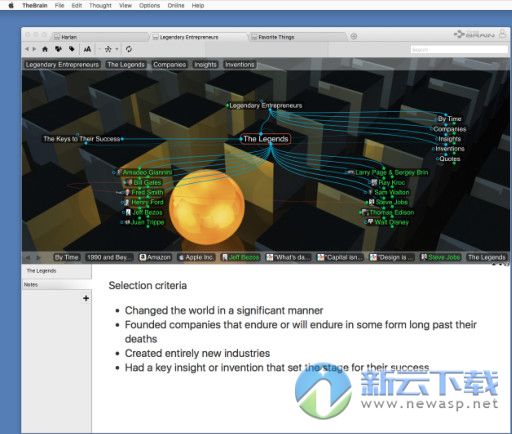The image size is (512, 434).
Task: Select the Inventions sibling thought
Action: pyautogui.click(x=450, y=149)
